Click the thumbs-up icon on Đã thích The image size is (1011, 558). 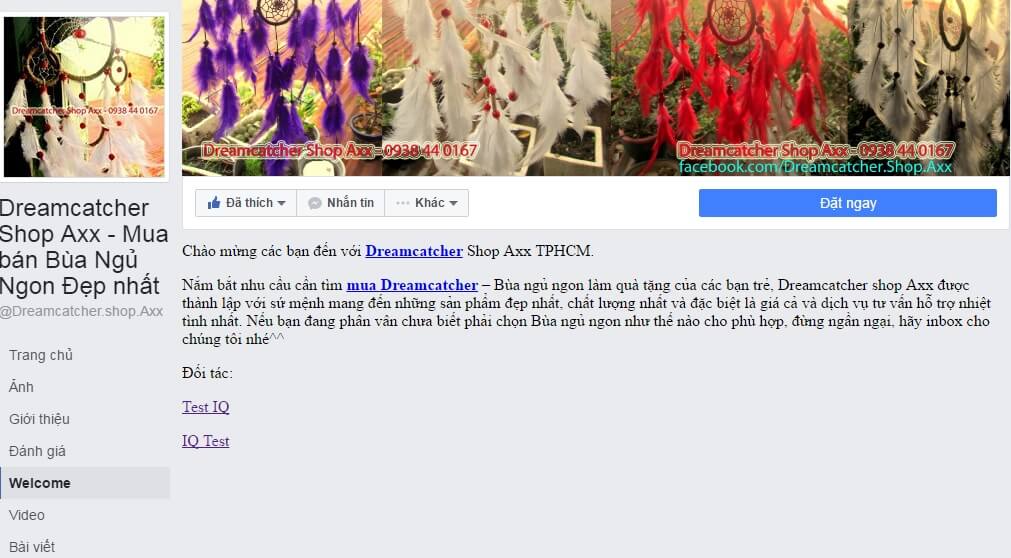point(214,203)
